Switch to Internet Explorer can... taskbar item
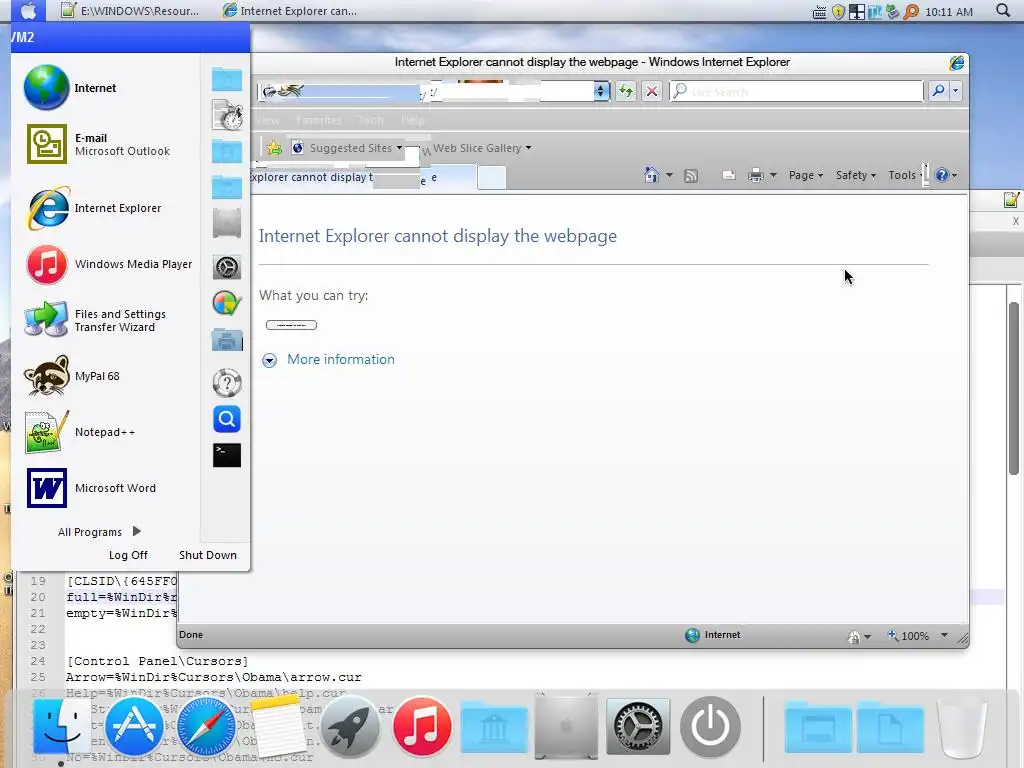Viewport: 1024px width, 768px height. [290, 11]
